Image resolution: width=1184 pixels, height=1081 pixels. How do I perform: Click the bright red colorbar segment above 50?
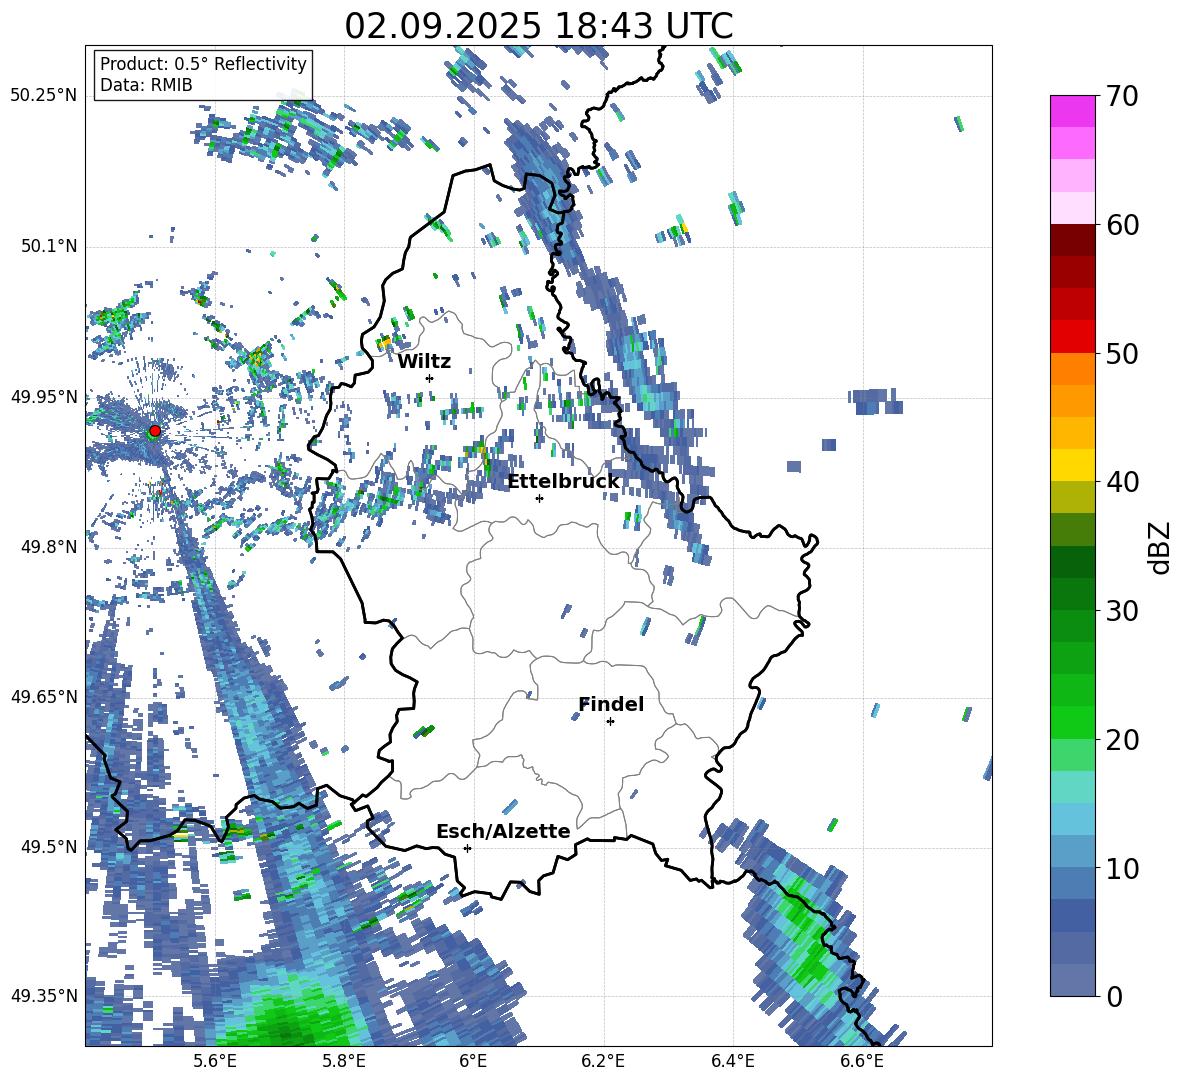1072,336
